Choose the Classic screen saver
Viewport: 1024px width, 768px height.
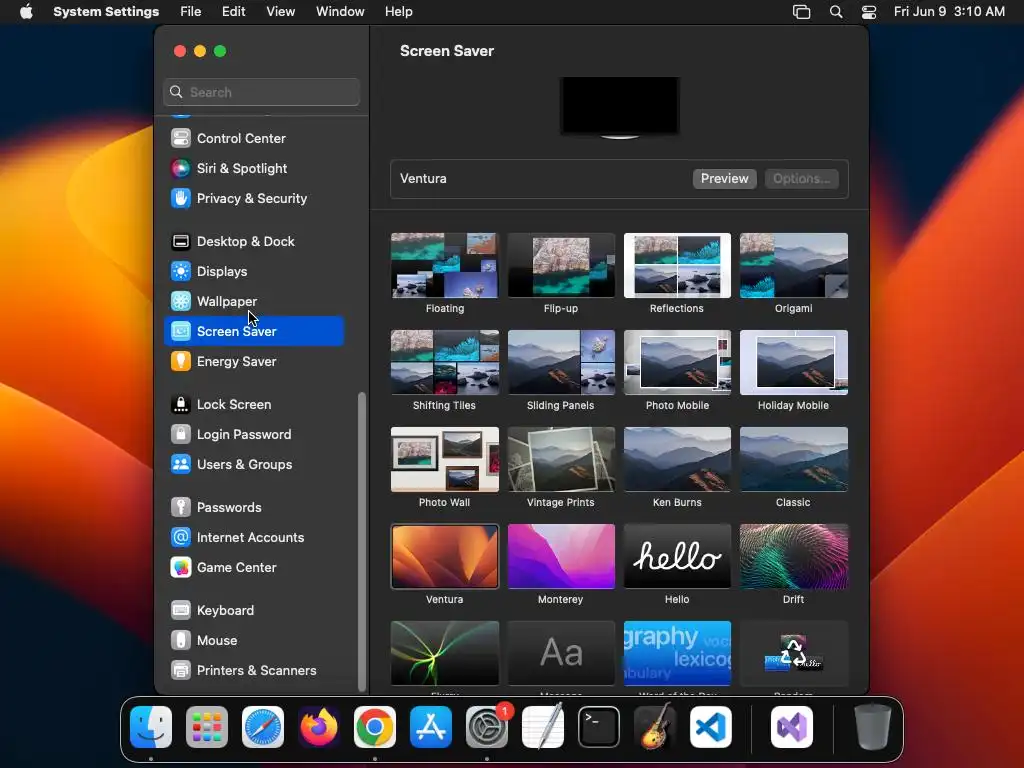793,459
